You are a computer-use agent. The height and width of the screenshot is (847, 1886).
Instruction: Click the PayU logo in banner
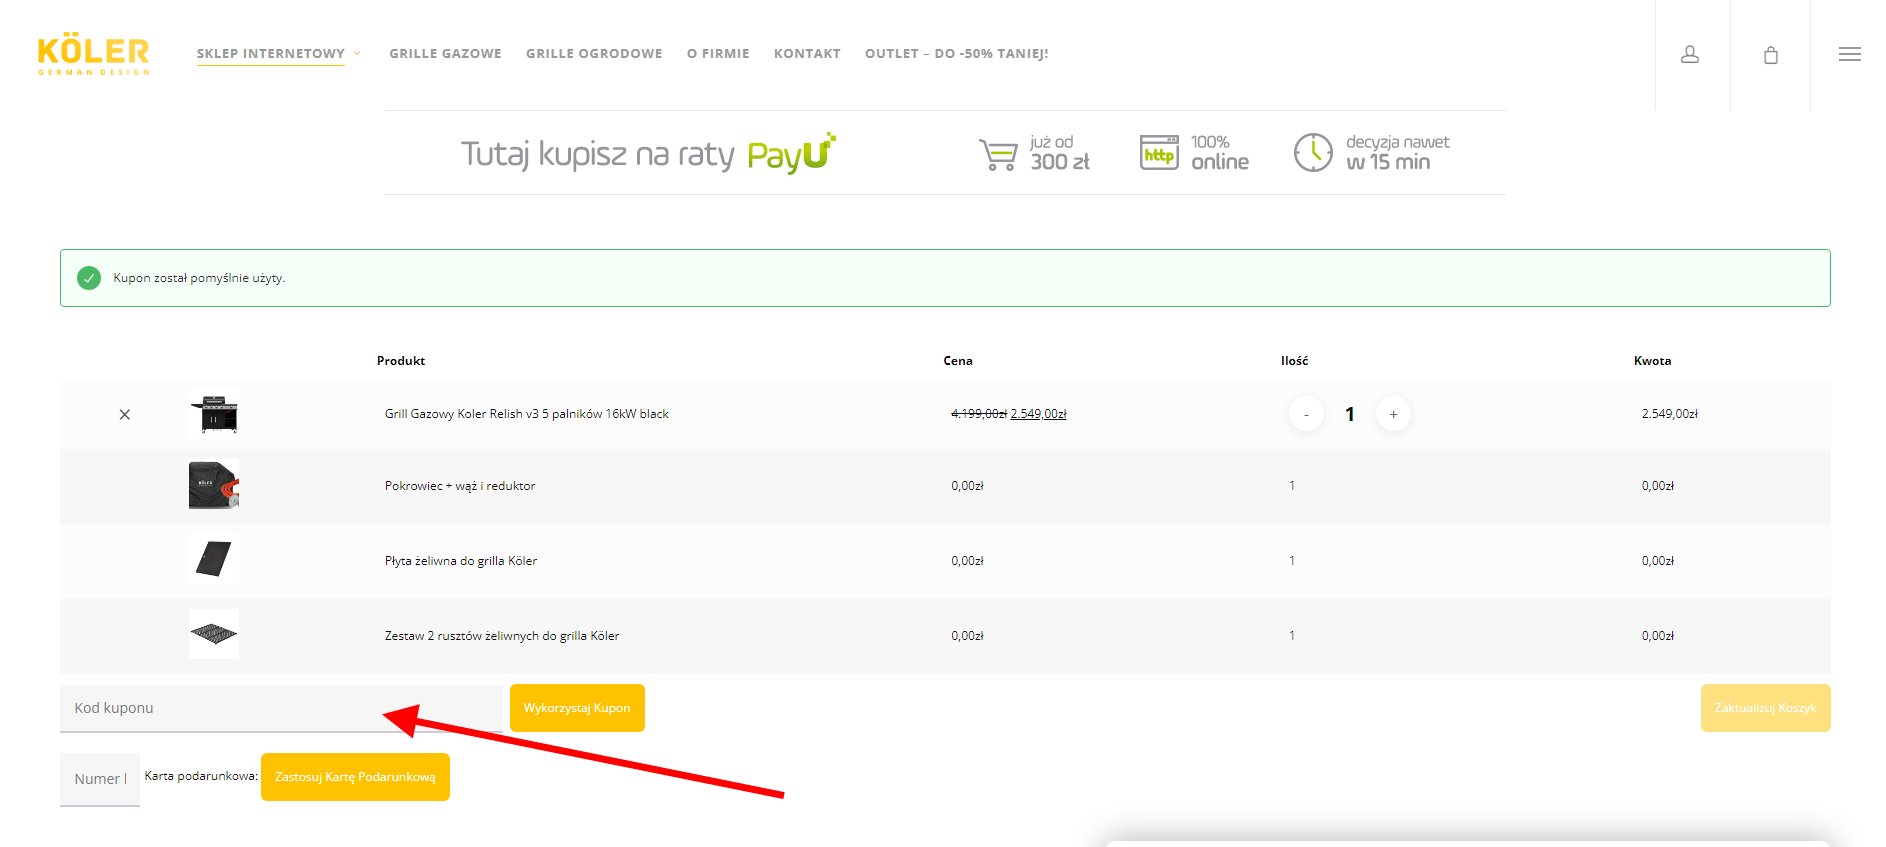[791, 153]
